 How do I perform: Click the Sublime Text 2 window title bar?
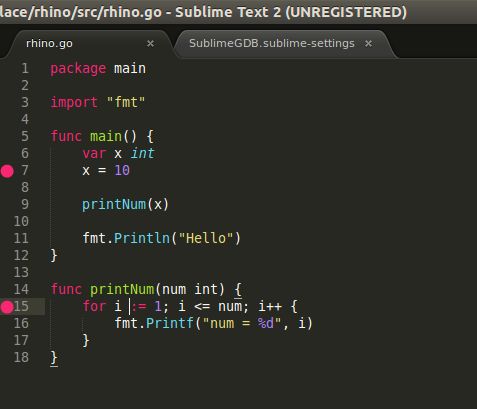coord(238,12)
